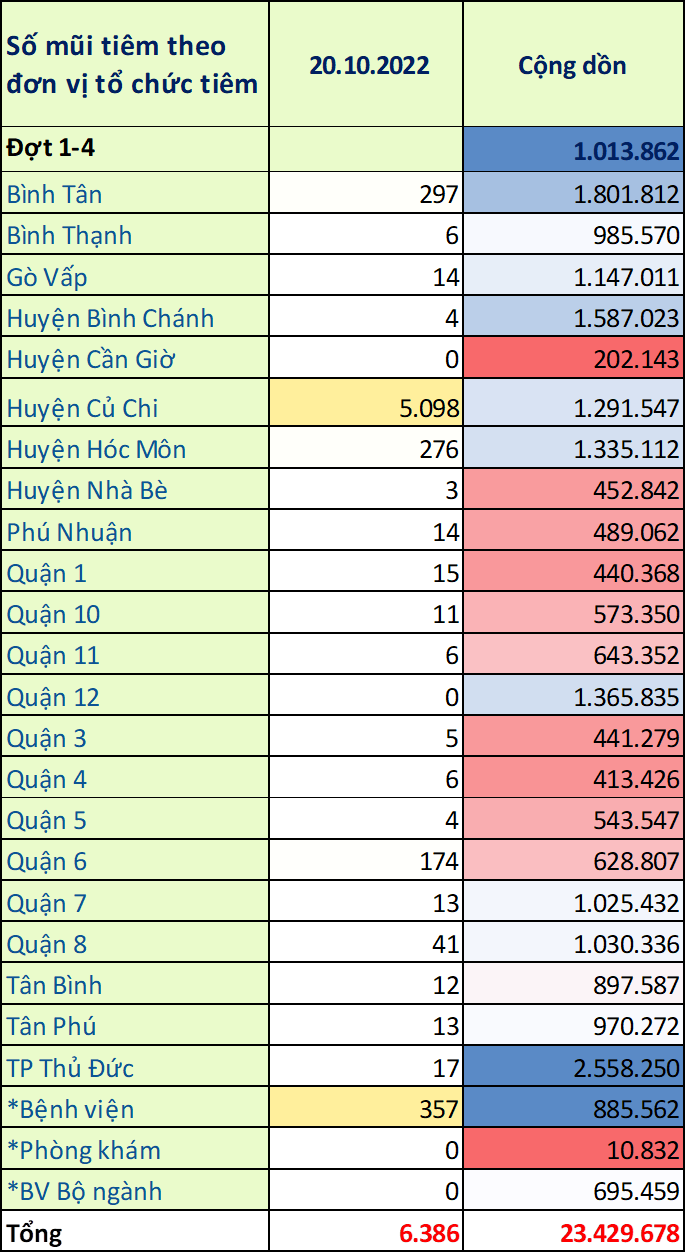This screenshot has height=1253, width=686.
Task: Click the '*BV Bộ ngành' row label
Action: [84, 1191]
